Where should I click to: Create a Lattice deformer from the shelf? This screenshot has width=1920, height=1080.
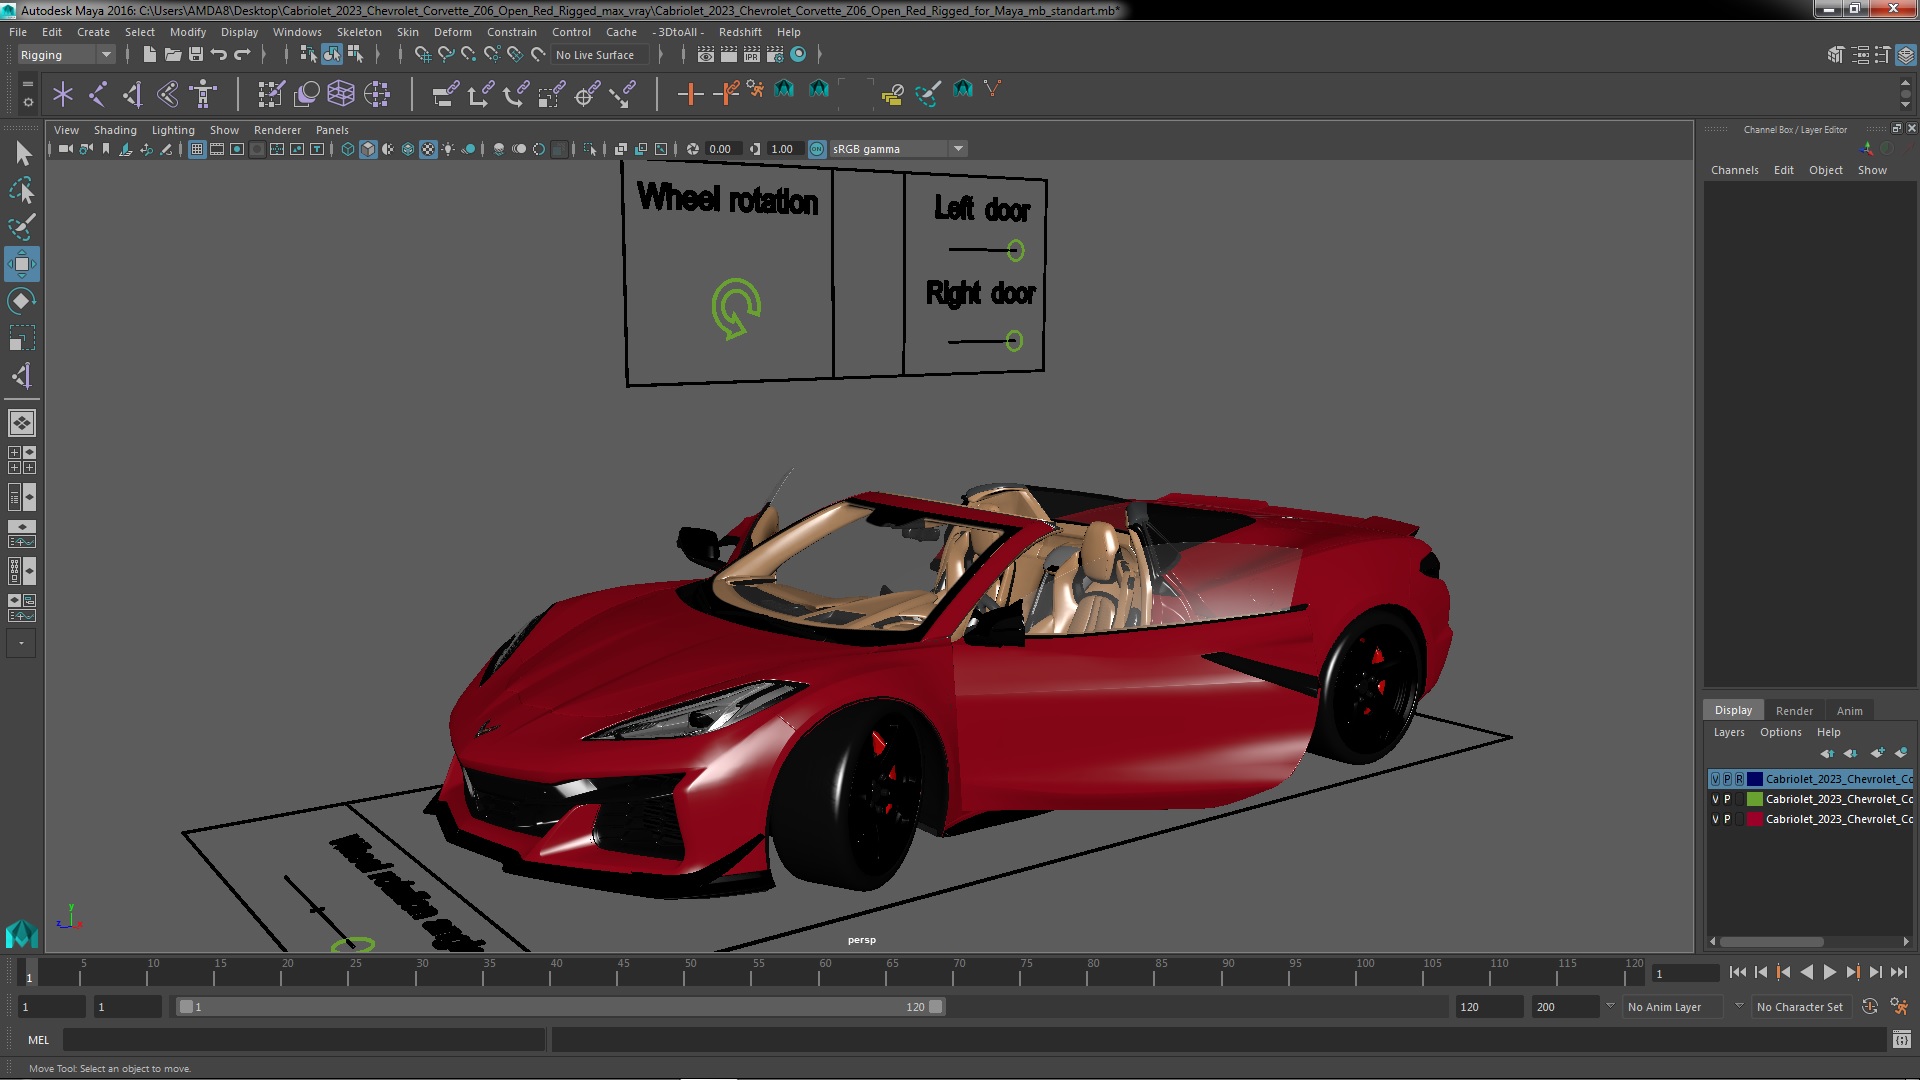pyautogui.click(x=341, y=94)
